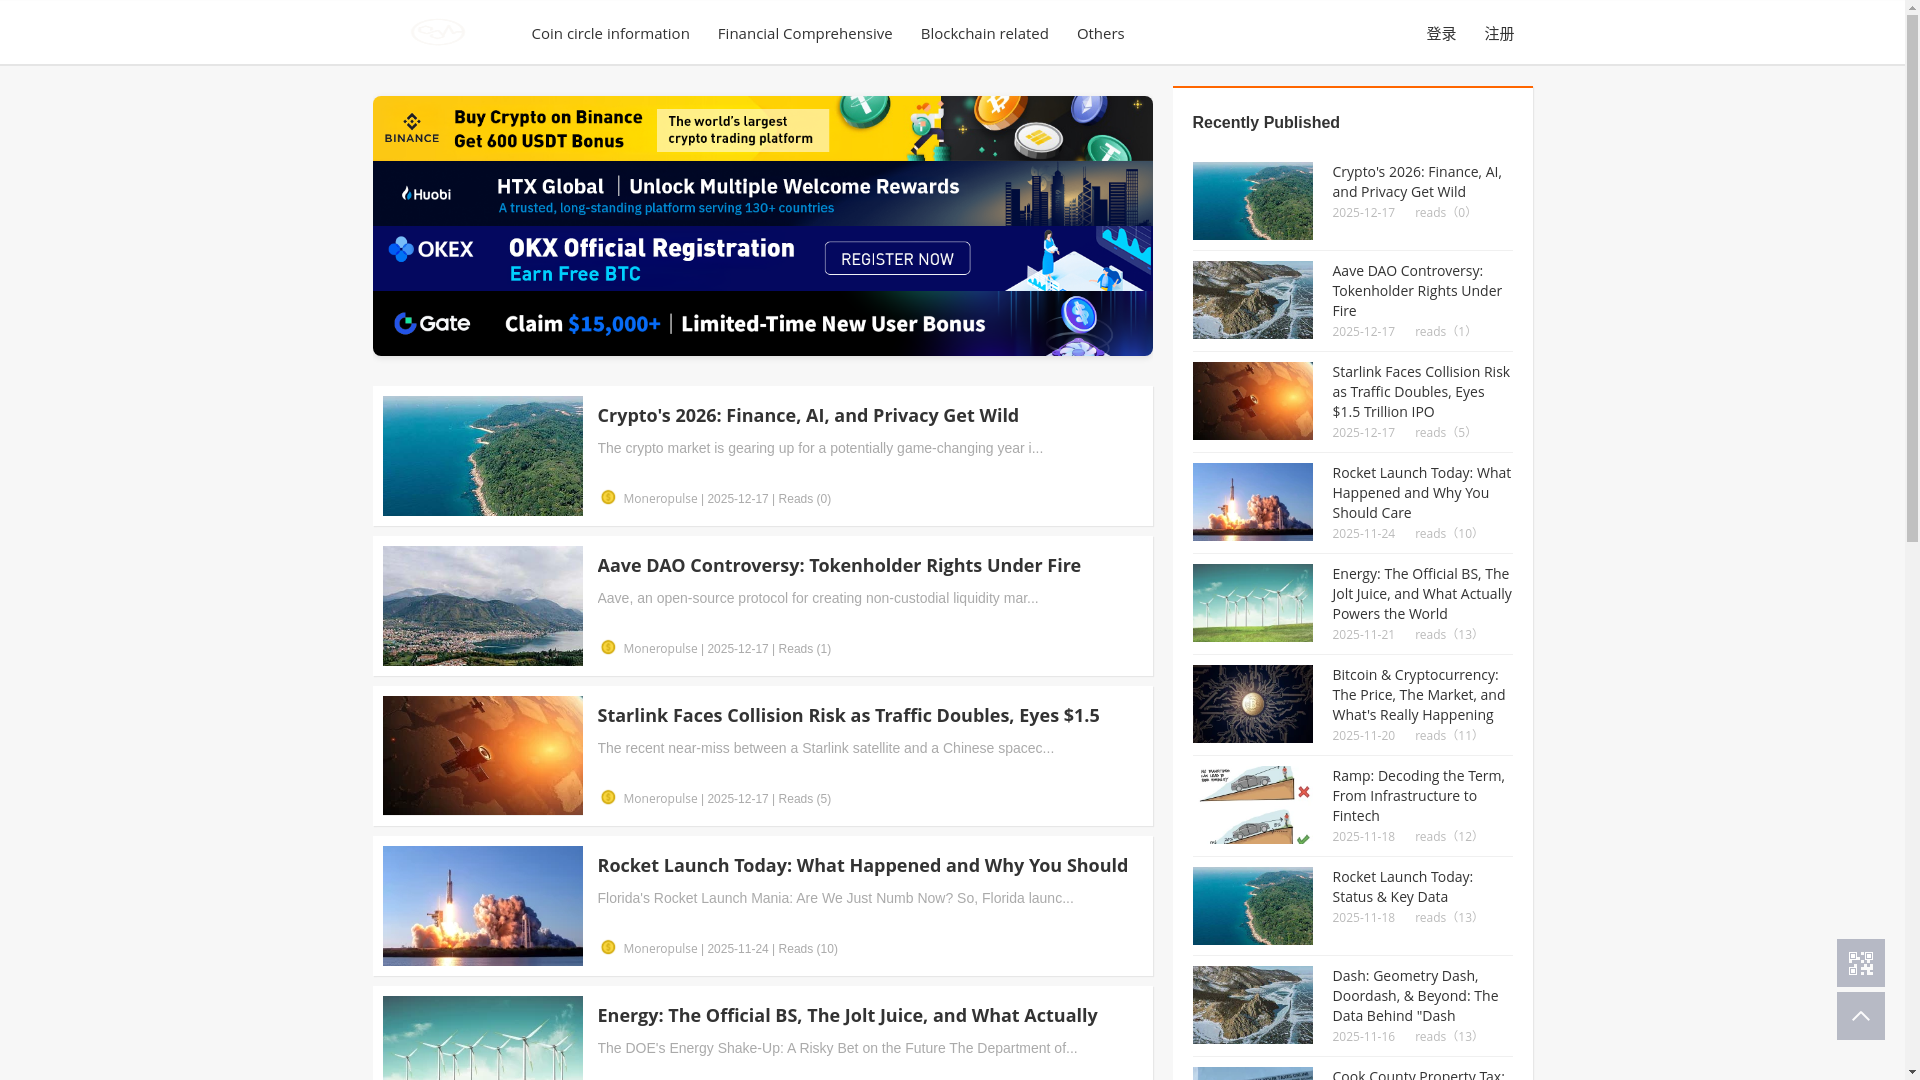Open sidebar link Aave DAO Controversy
Screen dimensions: 1920x1080
coord(1416,290)
